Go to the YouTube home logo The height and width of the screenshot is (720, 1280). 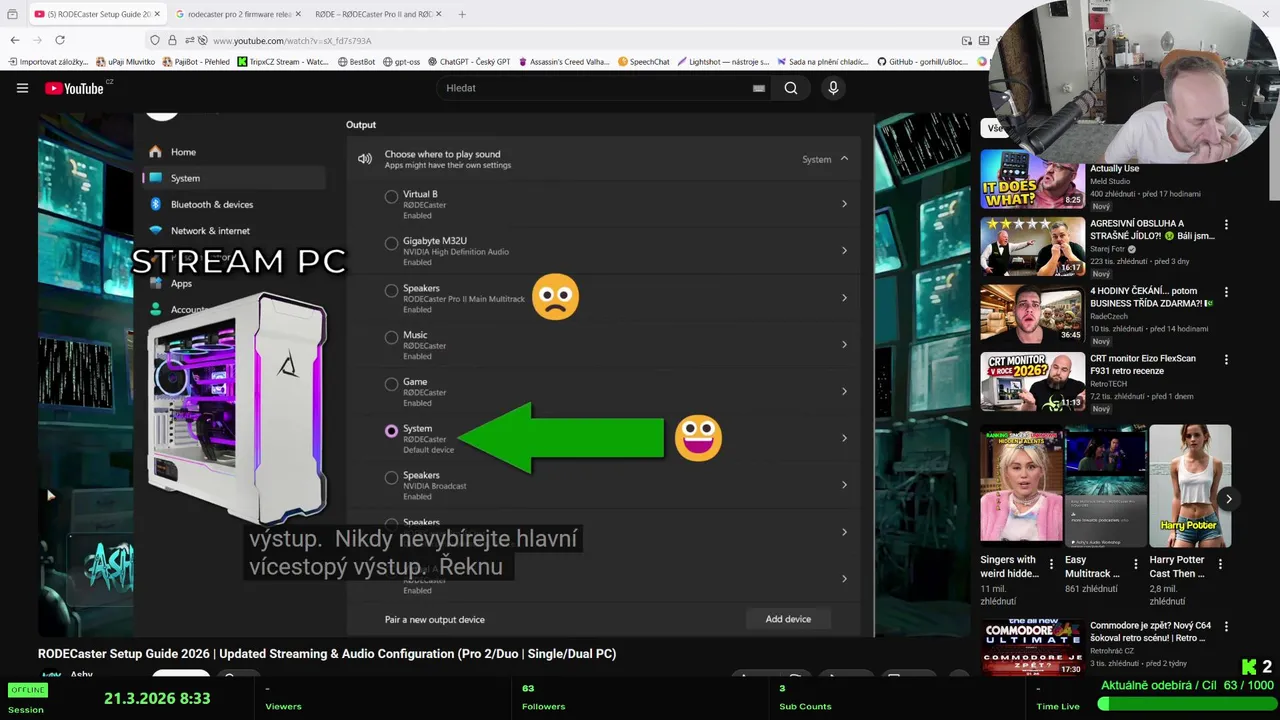click(74, 88)
